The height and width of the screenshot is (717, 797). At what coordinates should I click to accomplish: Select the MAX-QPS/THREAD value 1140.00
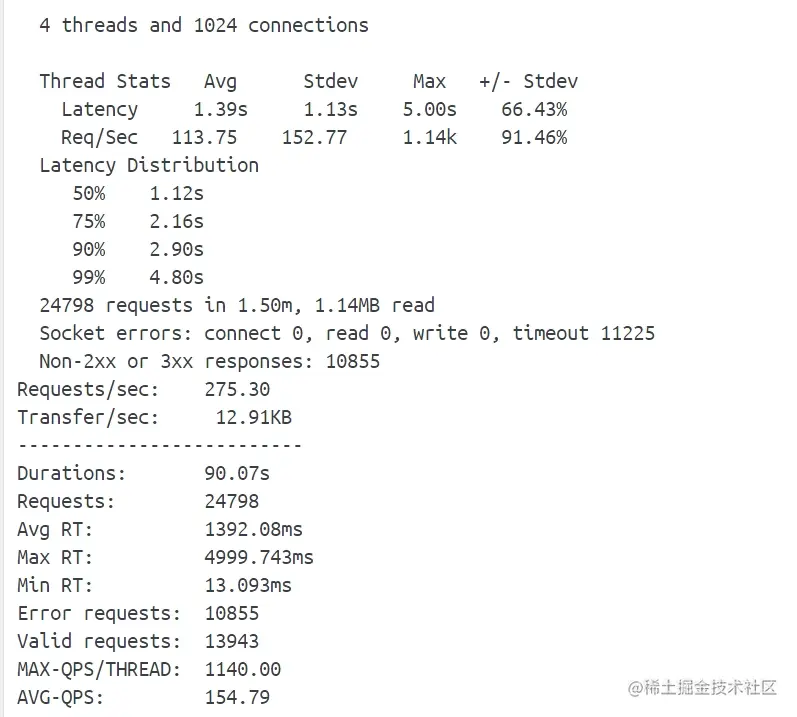(242, 670)
